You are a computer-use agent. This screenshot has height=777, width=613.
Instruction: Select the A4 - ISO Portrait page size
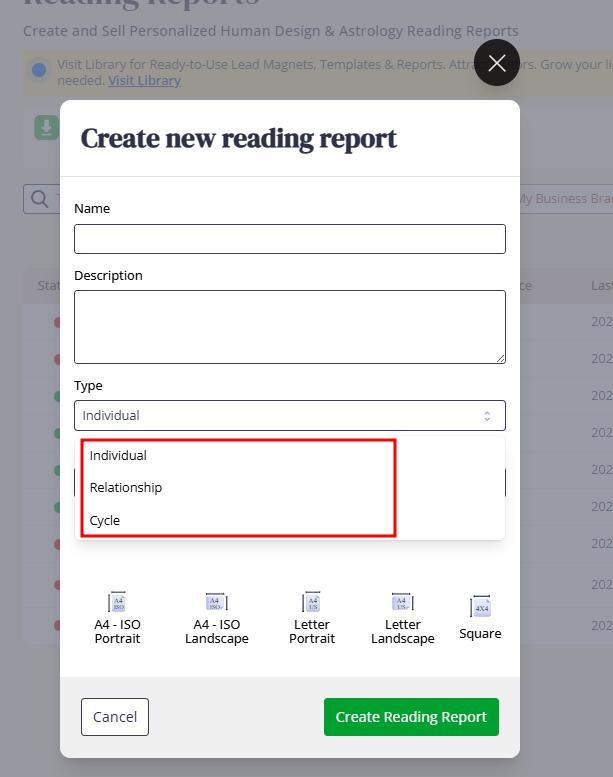(x=117, y=617)
